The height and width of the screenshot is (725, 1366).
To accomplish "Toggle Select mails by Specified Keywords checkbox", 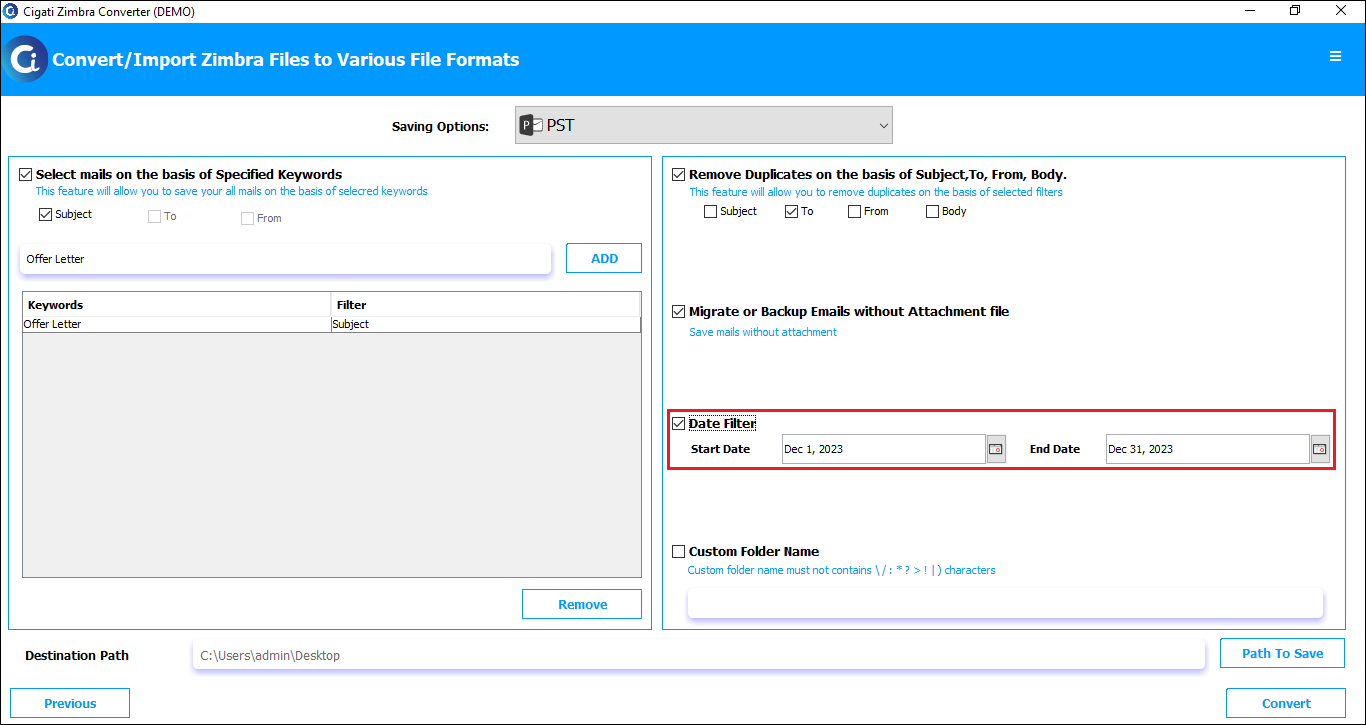I will (26, 174).
